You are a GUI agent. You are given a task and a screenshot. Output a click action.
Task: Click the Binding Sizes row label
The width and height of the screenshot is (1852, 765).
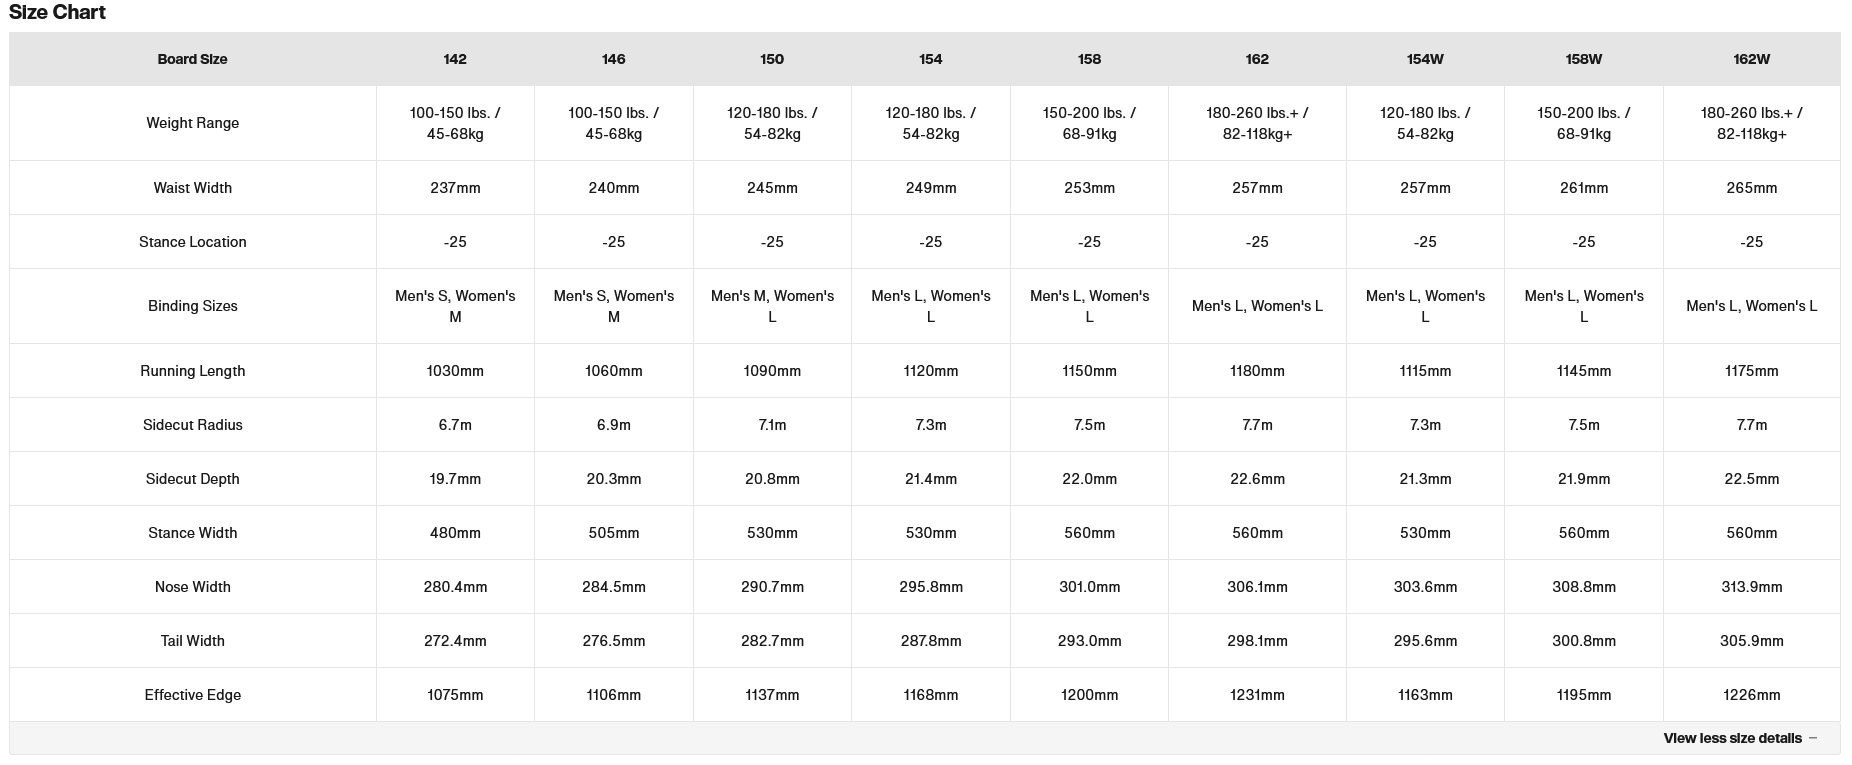(x=192, y=306)
